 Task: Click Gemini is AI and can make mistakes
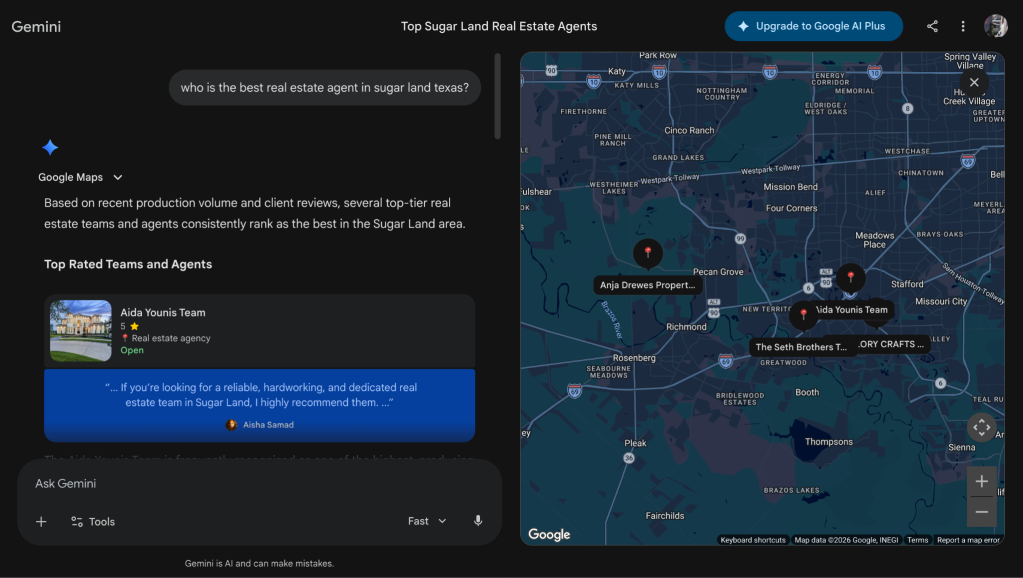(x=259, y=564)
